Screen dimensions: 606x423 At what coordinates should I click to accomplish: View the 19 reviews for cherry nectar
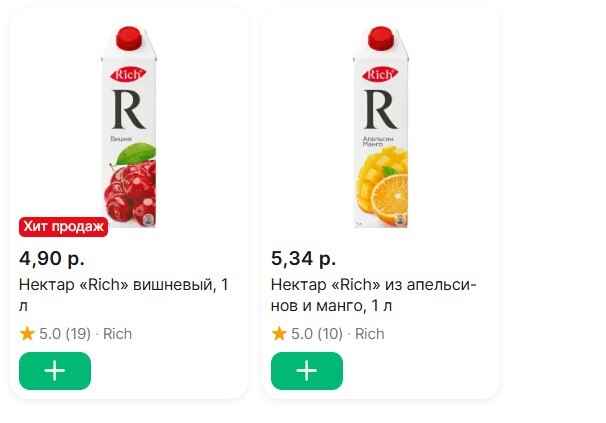coord(78,334)
